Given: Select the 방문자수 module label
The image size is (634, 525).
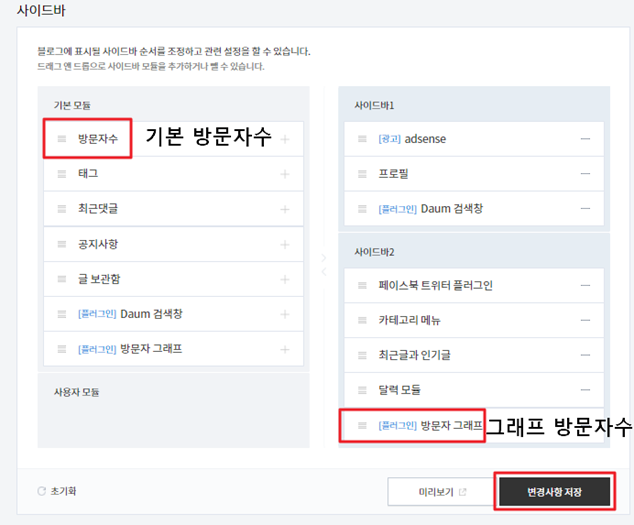Looking at the screenshot, I should click(98, 139).
